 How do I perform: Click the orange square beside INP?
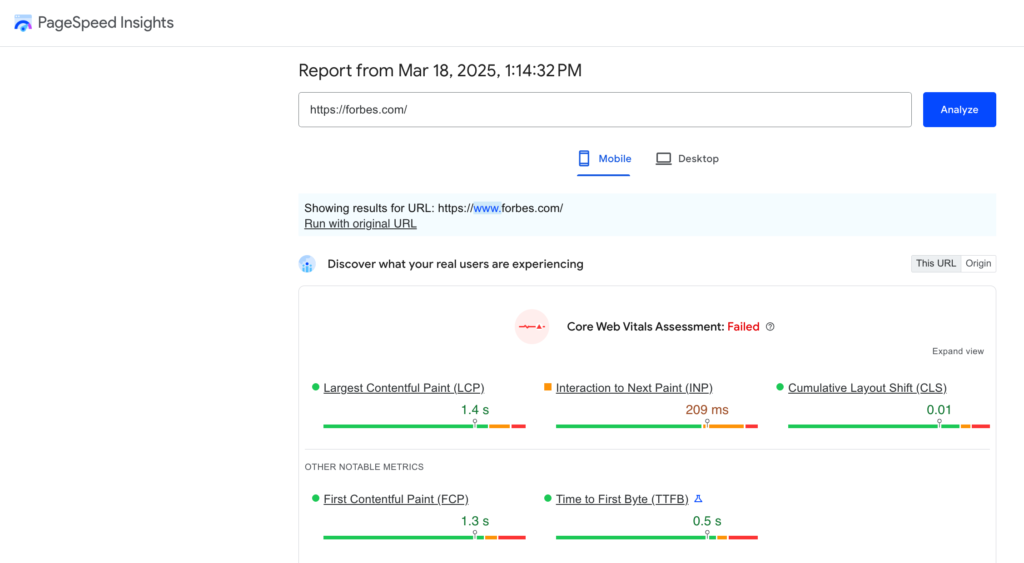(548, 387)
